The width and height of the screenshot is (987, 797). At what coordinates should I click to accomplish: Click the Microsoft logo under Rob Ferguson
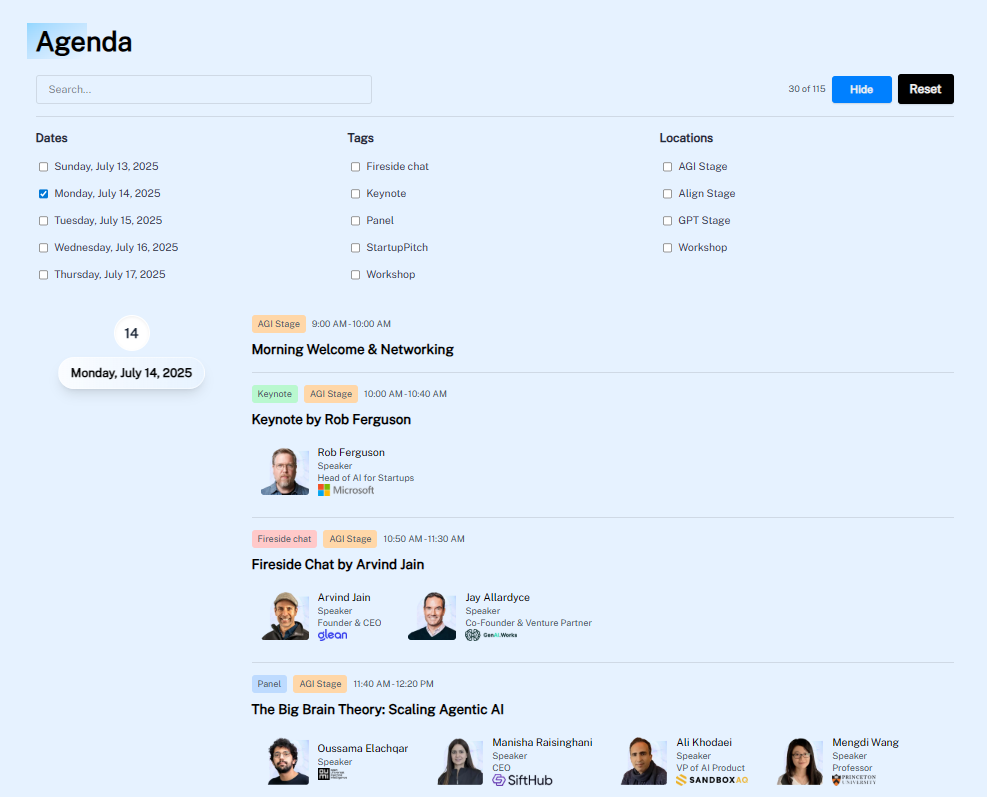point(346,490)
